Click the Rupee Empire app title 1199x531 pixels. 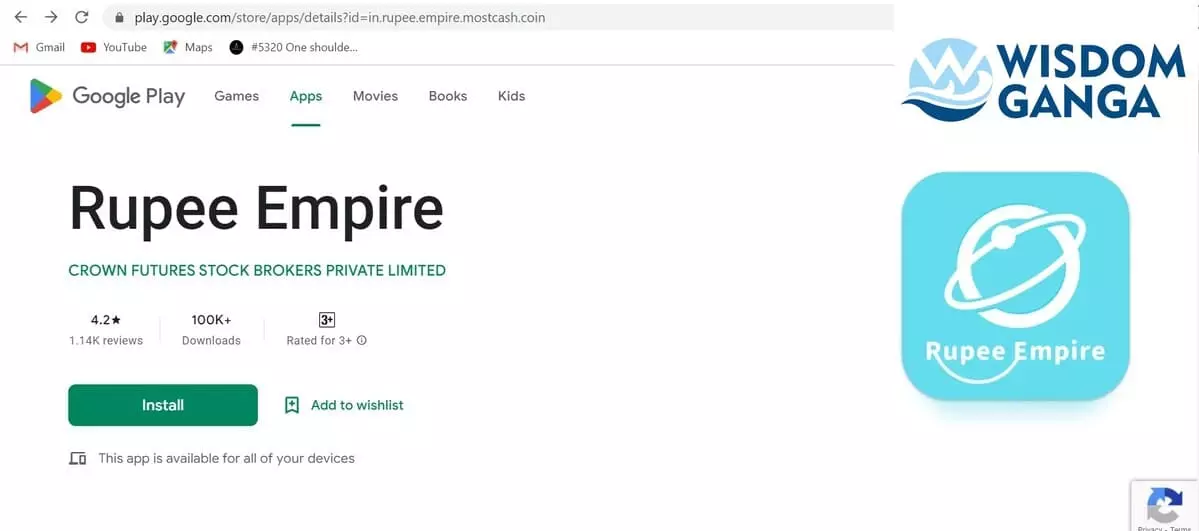click(256, 208)
